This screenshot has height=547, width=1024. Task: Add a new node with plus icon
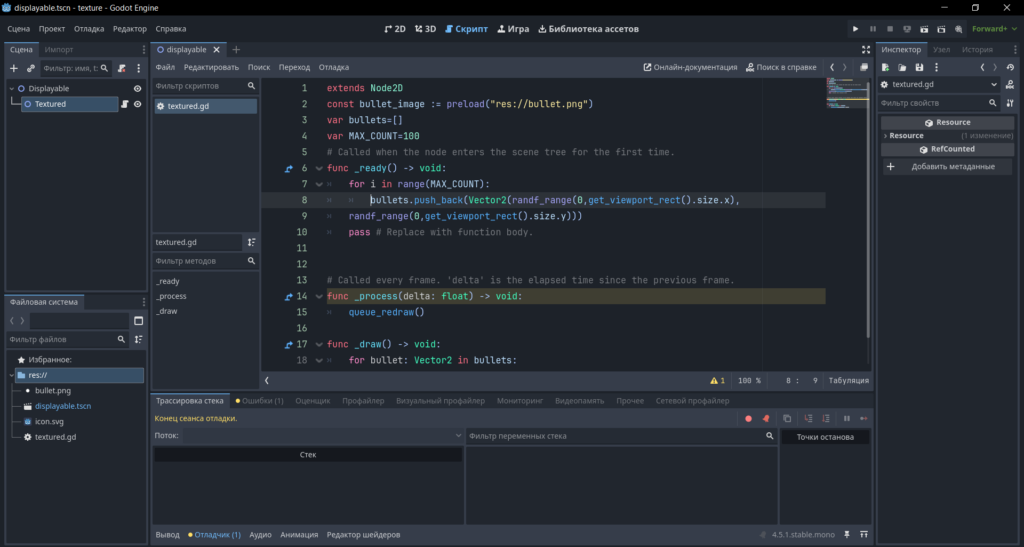pyautogui.click(x=14, y=68)
